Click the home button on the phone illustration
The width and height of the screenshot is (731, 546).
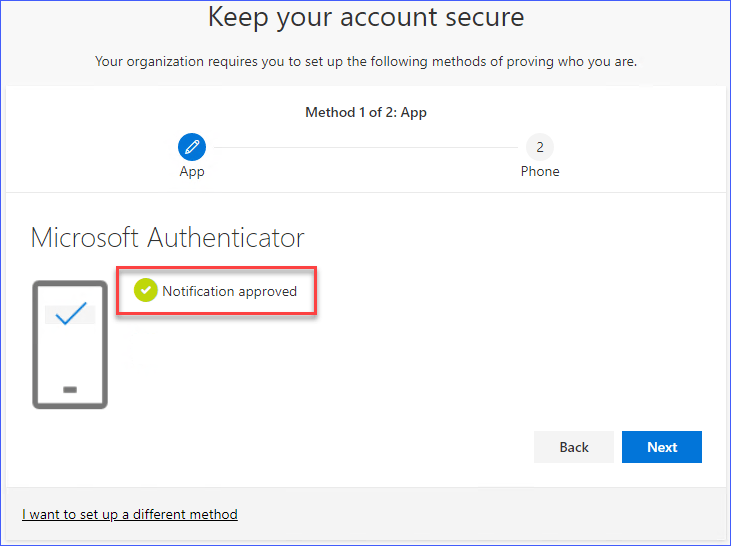tap(70, 389)
